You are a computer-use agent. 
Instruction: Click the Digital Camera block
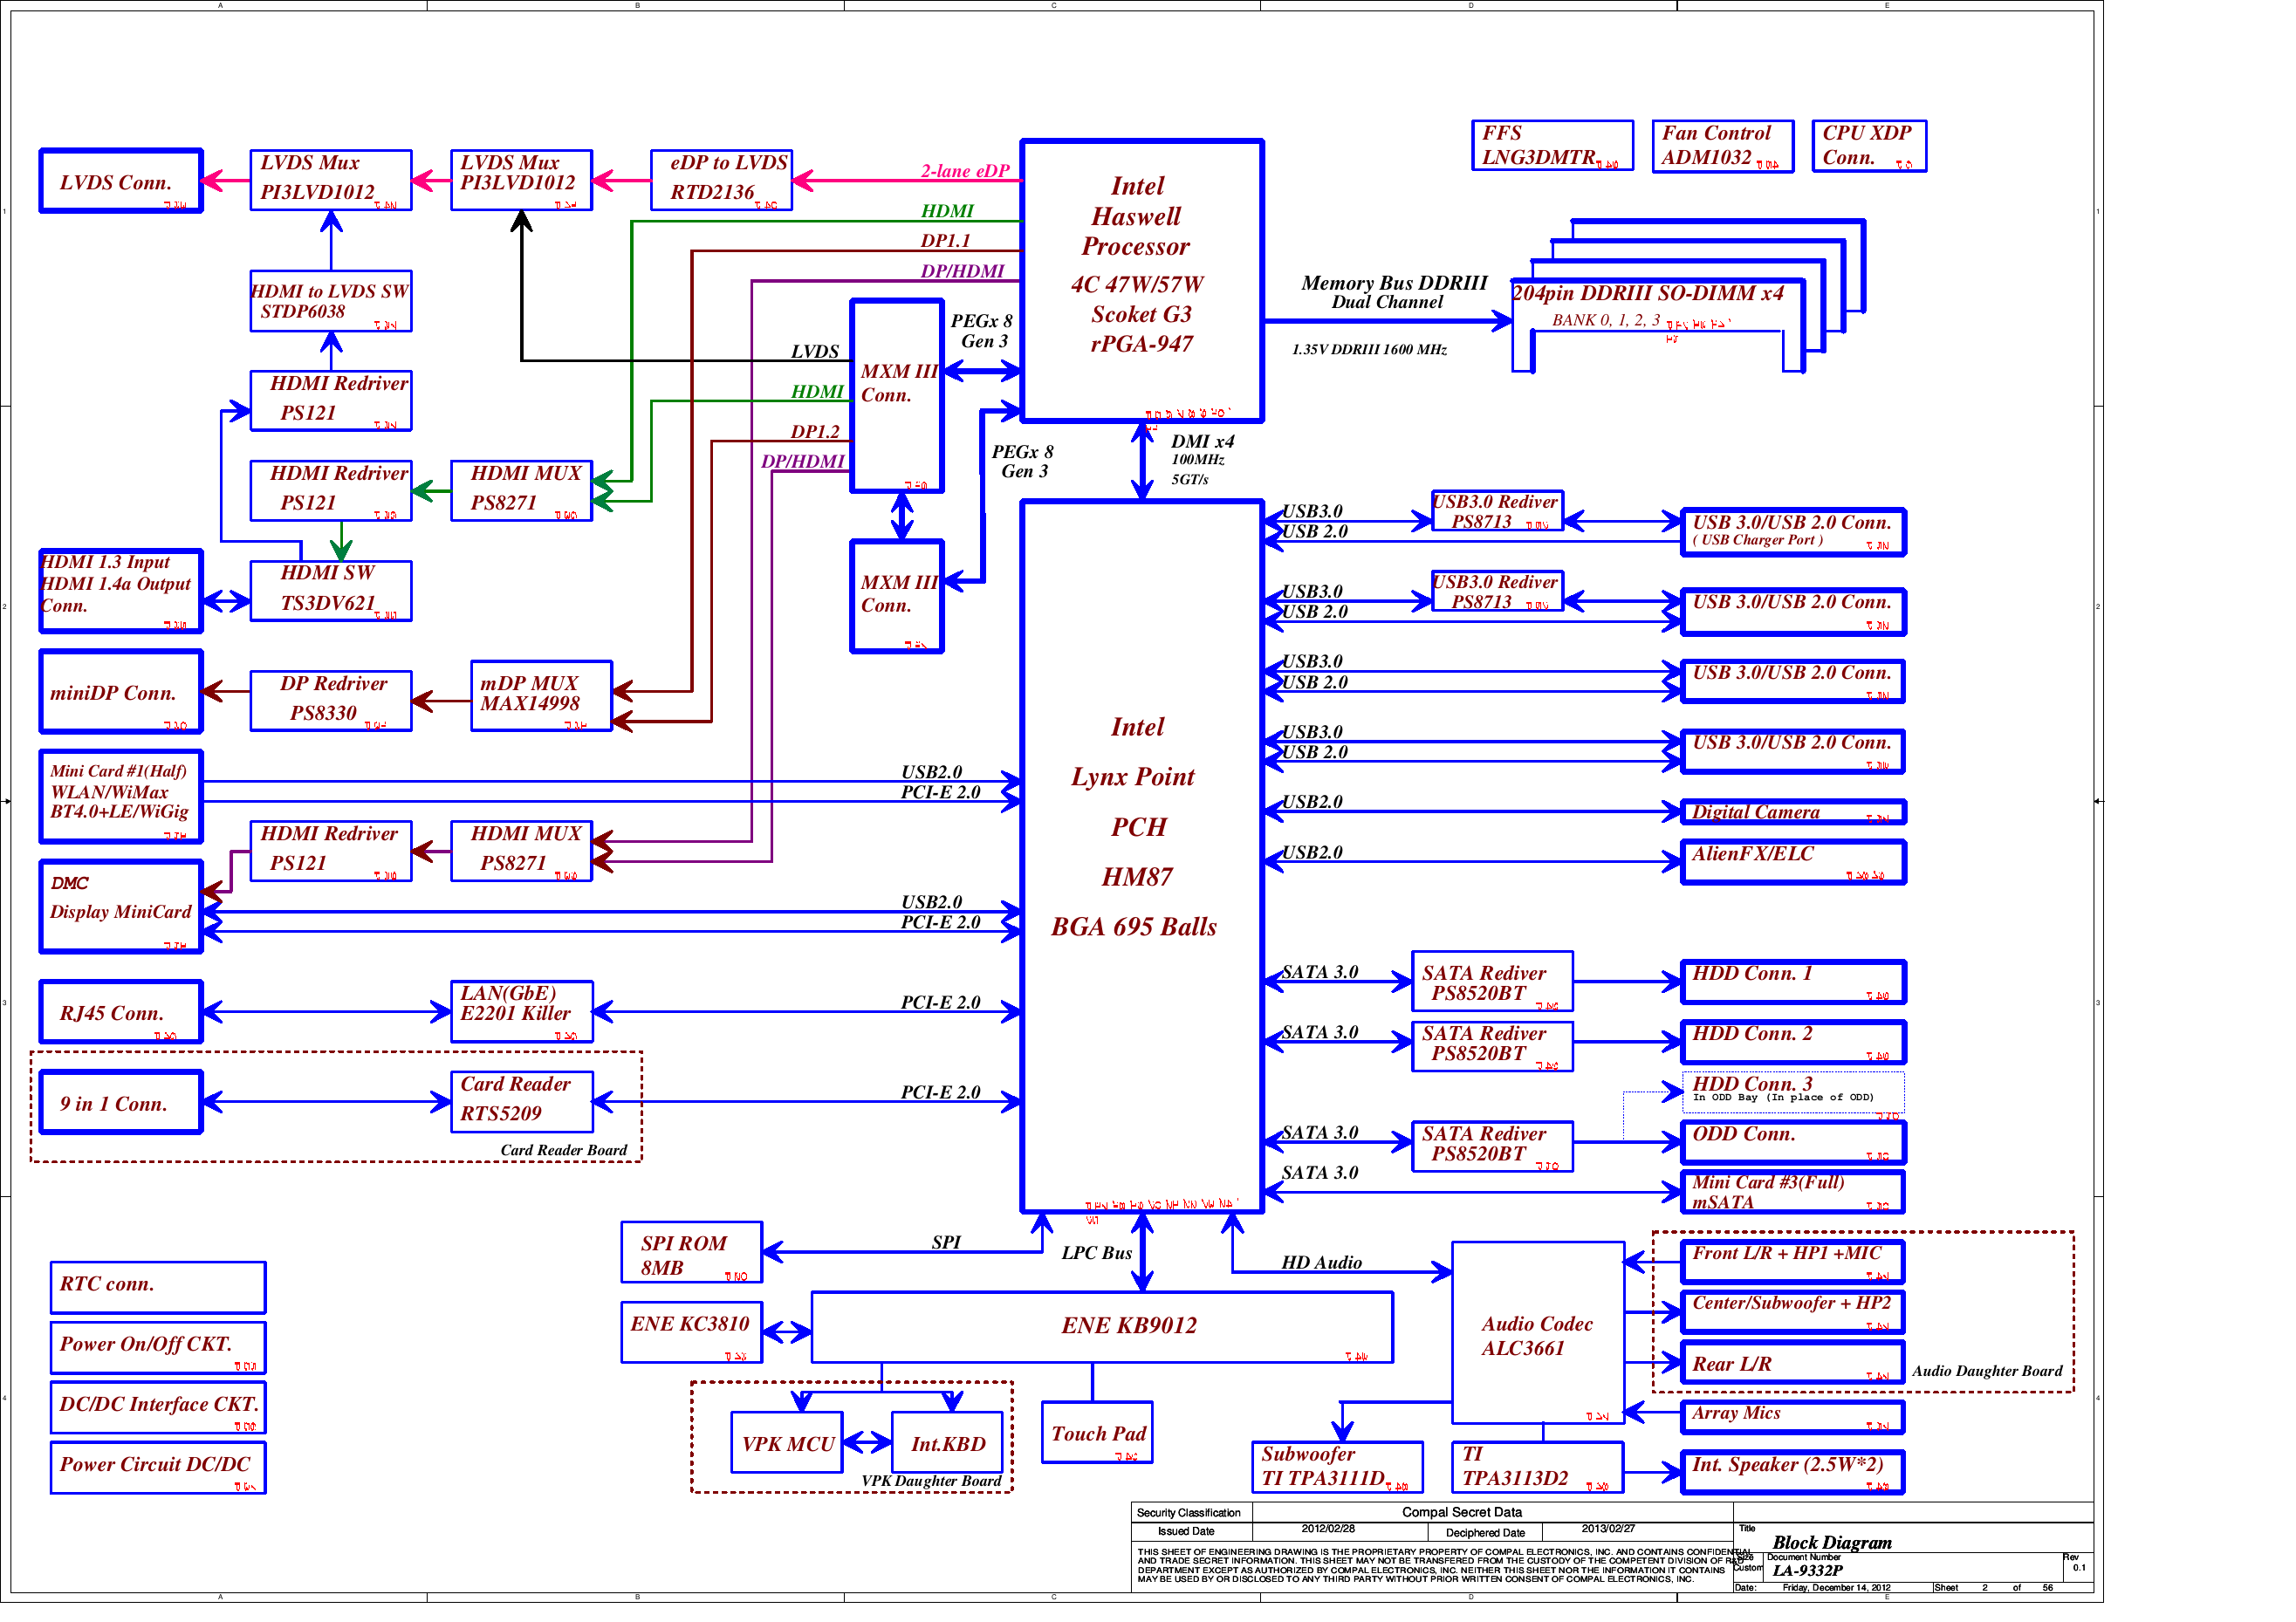click(1793, 812)
